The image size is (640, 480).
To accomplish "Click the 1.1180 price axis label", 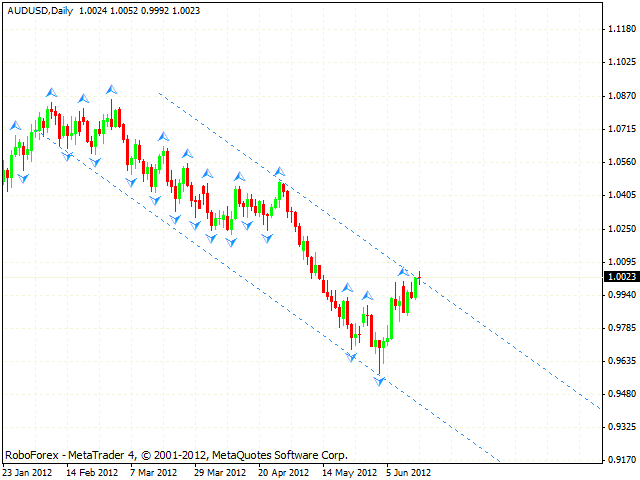I will (x=620, y=30).
